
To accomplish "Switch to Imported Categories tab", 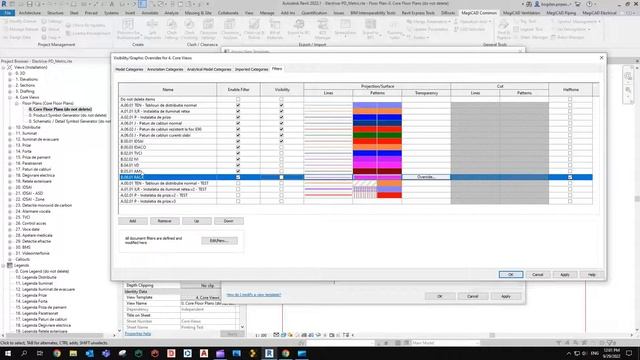I will [x=251, y=69].
